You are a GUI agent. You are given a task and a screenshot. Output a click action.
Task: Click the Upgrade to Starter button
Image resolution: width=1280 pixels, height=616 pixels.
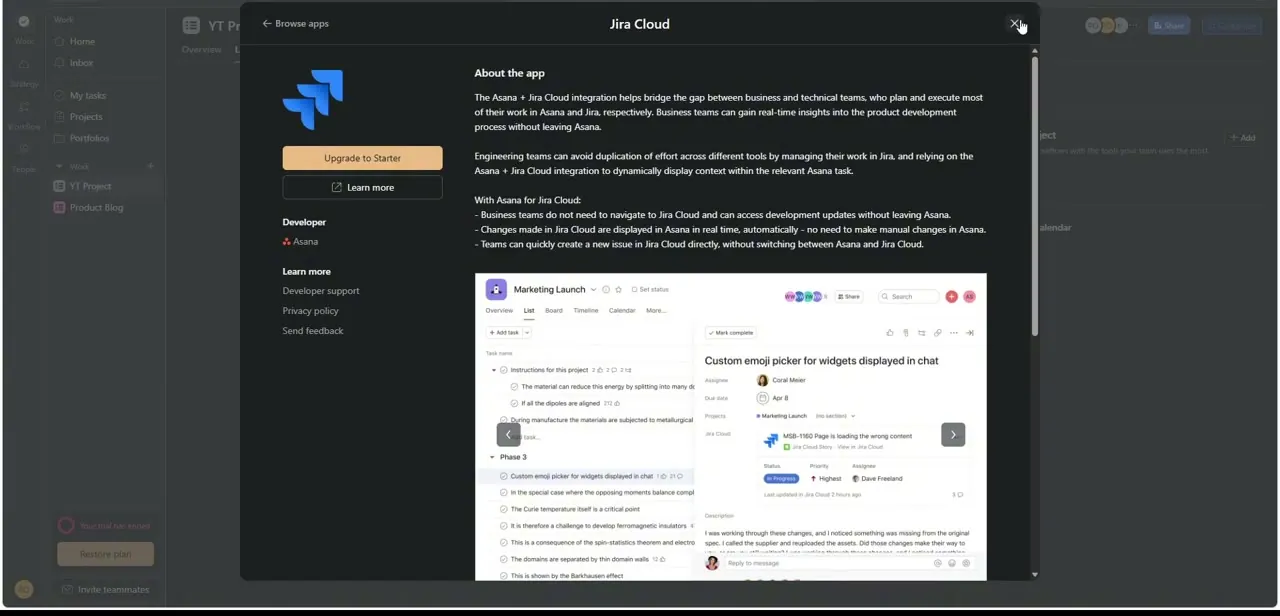coord(362,158)
